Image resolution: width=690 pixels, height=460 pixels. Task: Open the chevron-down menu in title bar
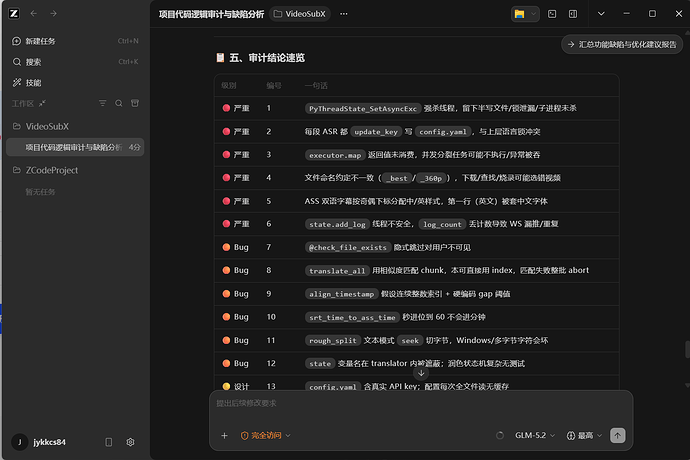click(601, 14)
